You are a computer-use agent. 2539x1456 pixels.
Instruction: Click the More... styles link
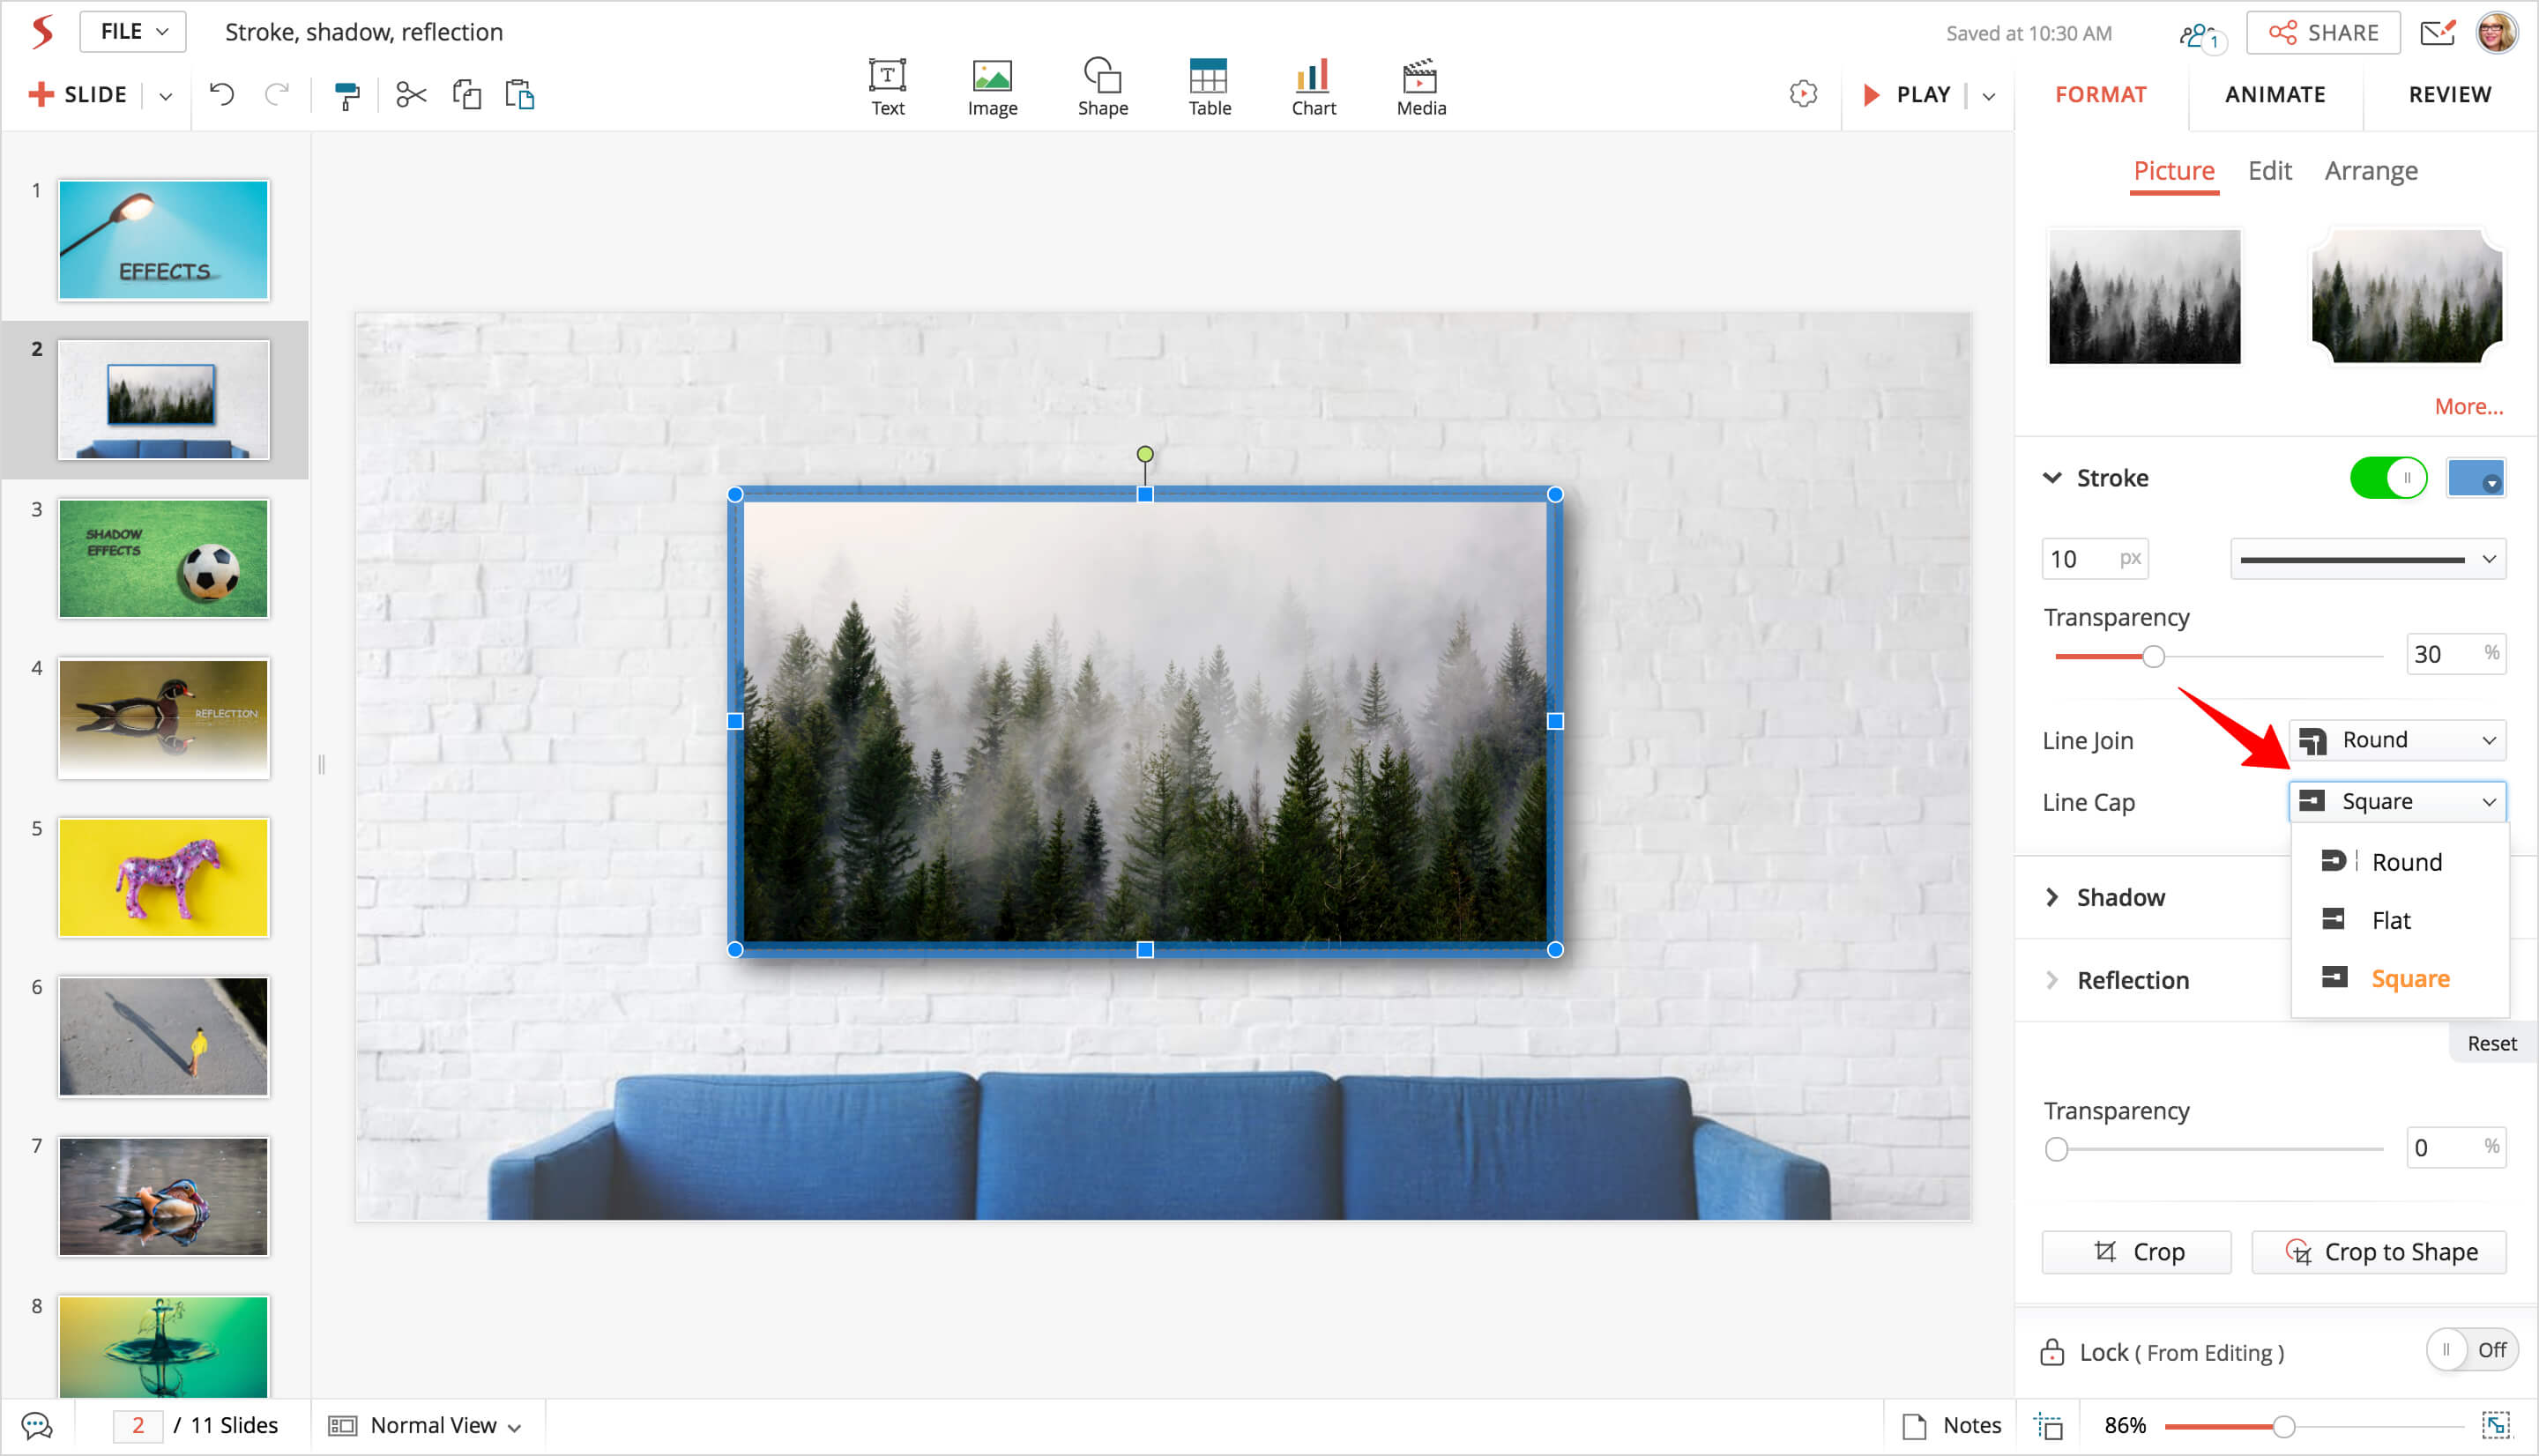pyautogui.click(x=2468, y=406)
